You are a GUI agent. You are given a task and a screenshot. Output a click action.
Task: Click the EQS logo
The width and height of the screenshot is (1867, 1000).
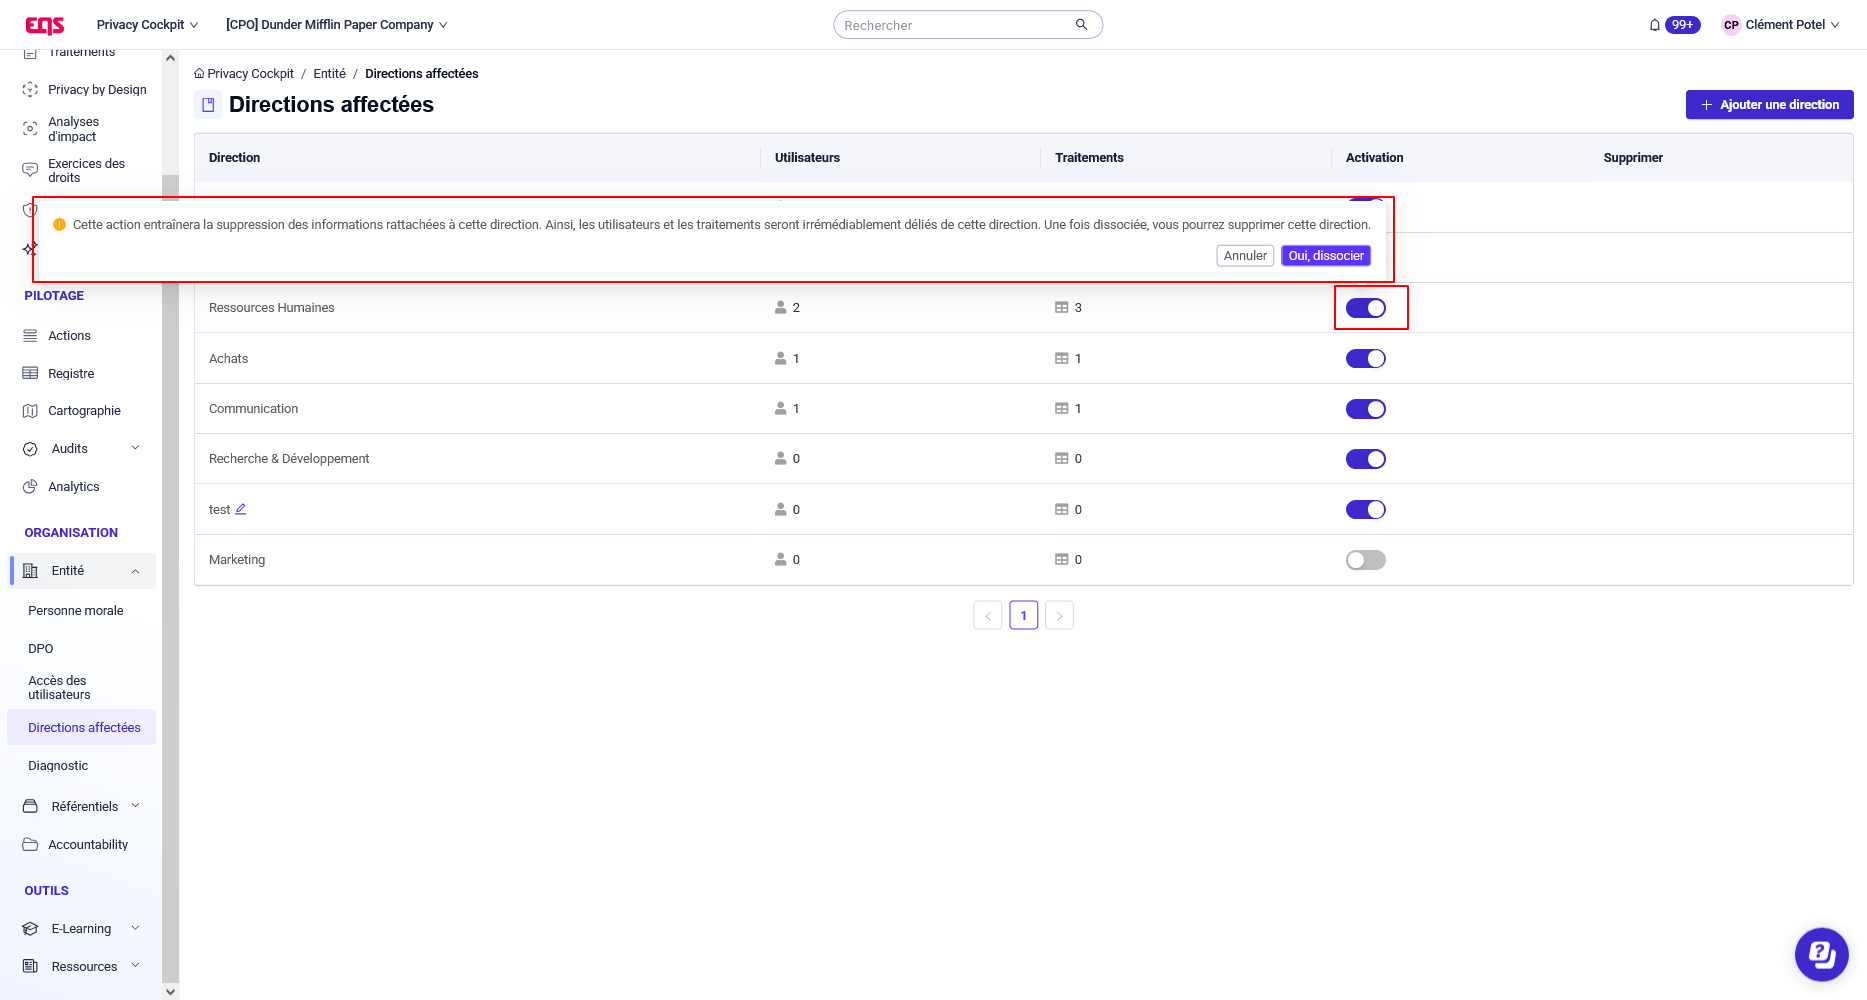(x=45, y=25)
